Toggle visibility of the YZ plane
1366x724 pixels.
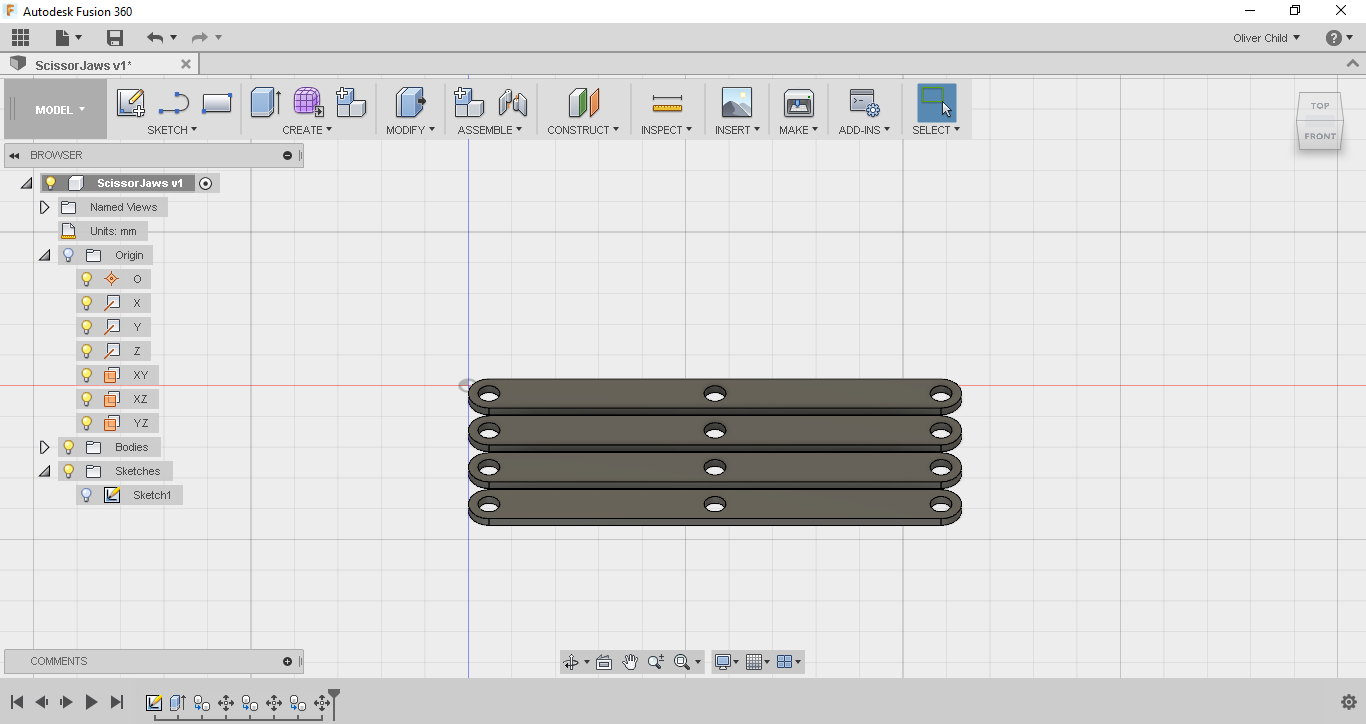(x=87, y=423)
